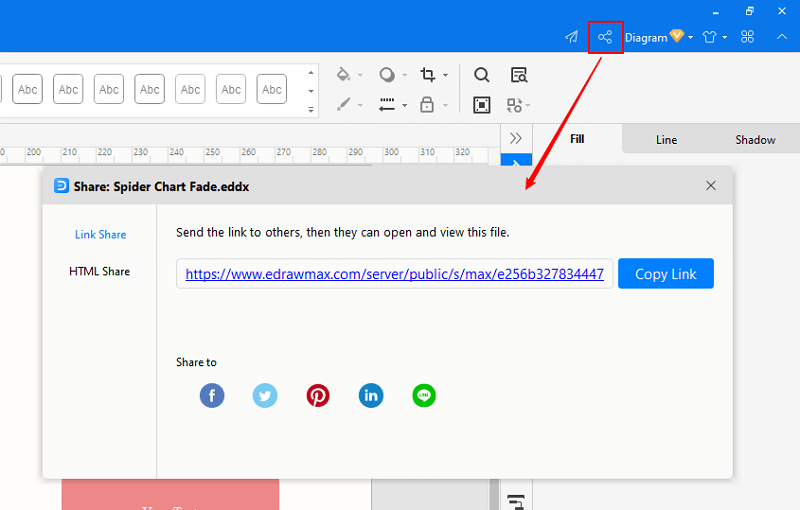Click the Shadow circle tool icon
The width and height of the screenshot is (800, 510).
point(387,74)
